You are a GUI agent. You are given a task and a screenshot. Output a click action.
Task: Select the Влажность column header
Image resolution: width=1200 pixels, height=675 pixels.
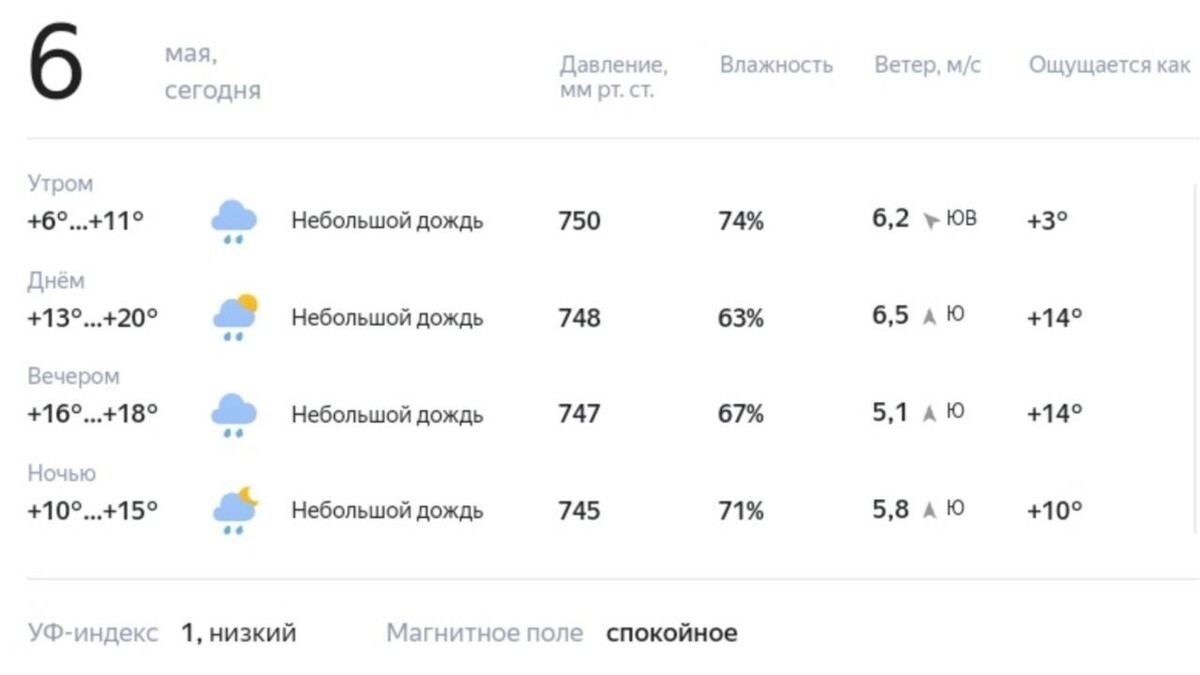tap(777, 65)
